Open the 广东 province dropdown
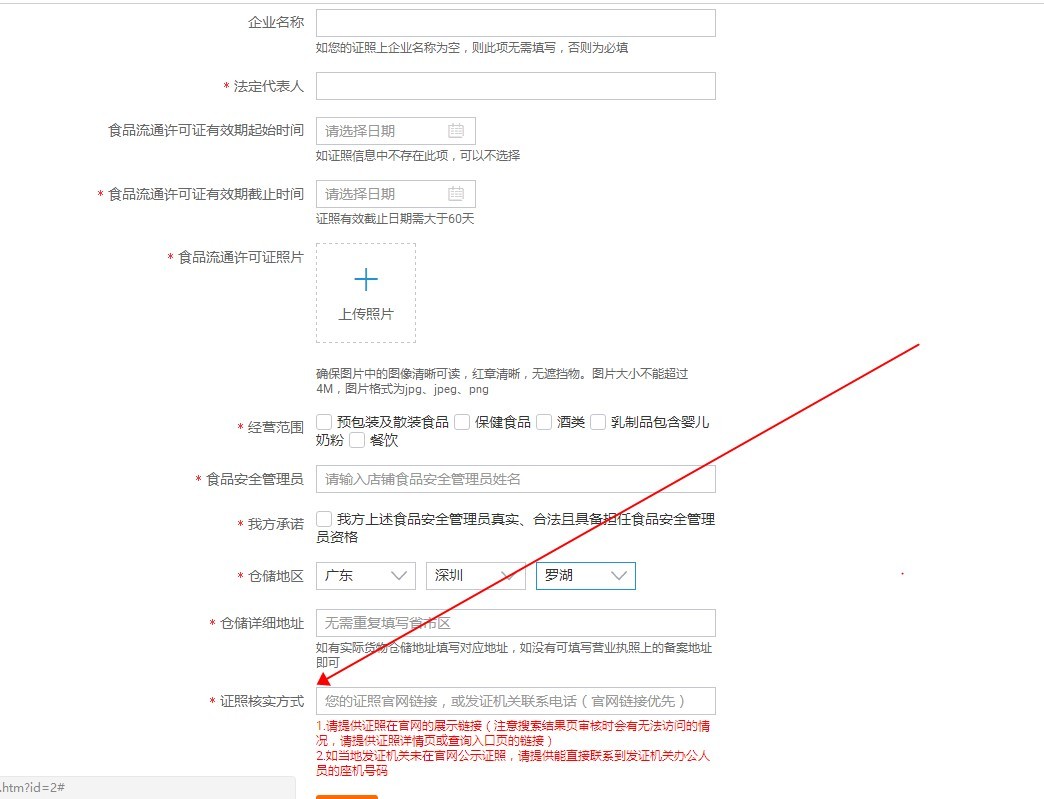1044x799 pixels. click(x=366, y=576)
